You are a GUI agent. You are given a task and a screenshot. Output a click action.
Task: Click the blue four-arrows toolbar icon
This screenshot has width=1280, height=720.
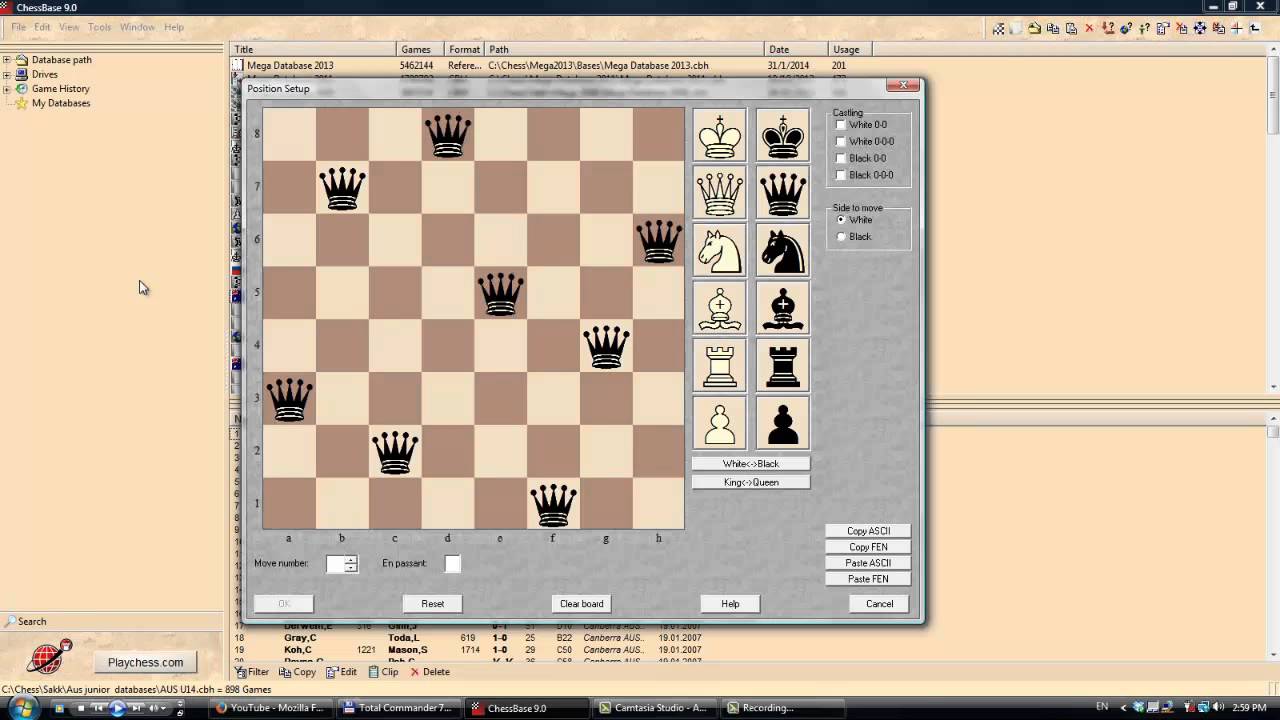click(1200, 28)
